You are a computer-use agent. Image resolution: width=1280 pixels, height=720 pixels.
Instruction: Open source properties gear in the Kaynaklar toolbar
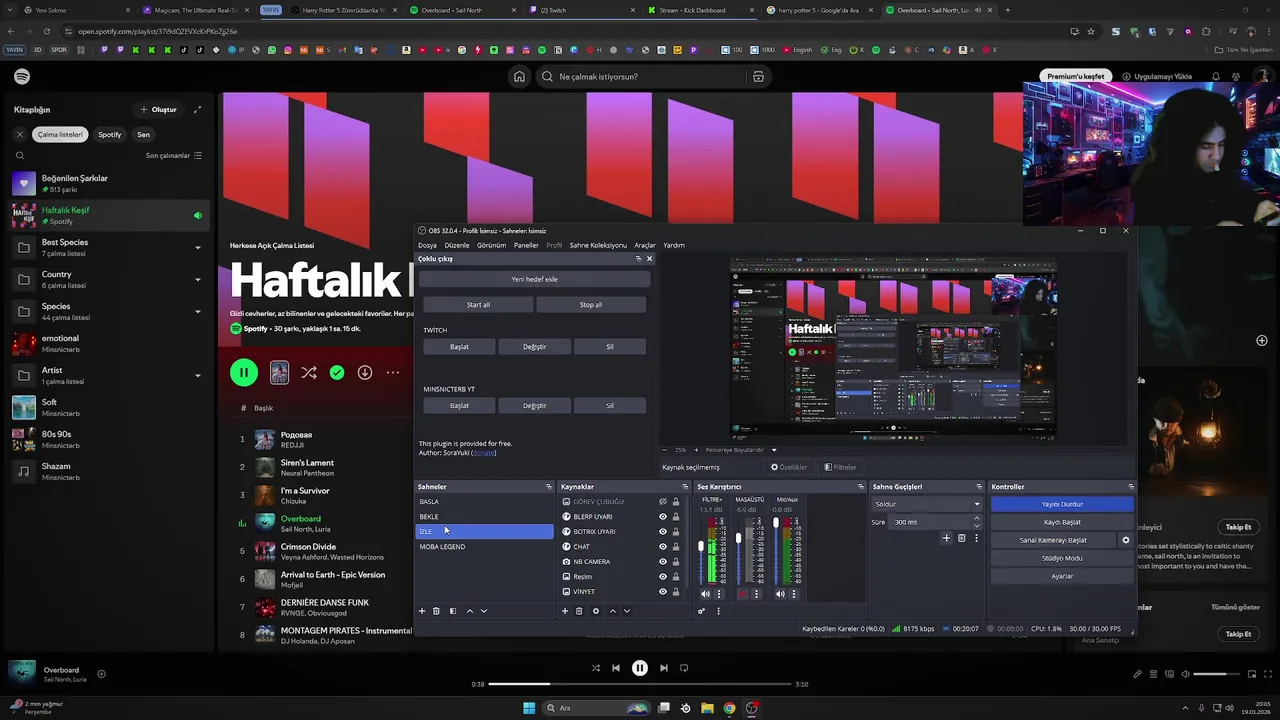point(596,611)
